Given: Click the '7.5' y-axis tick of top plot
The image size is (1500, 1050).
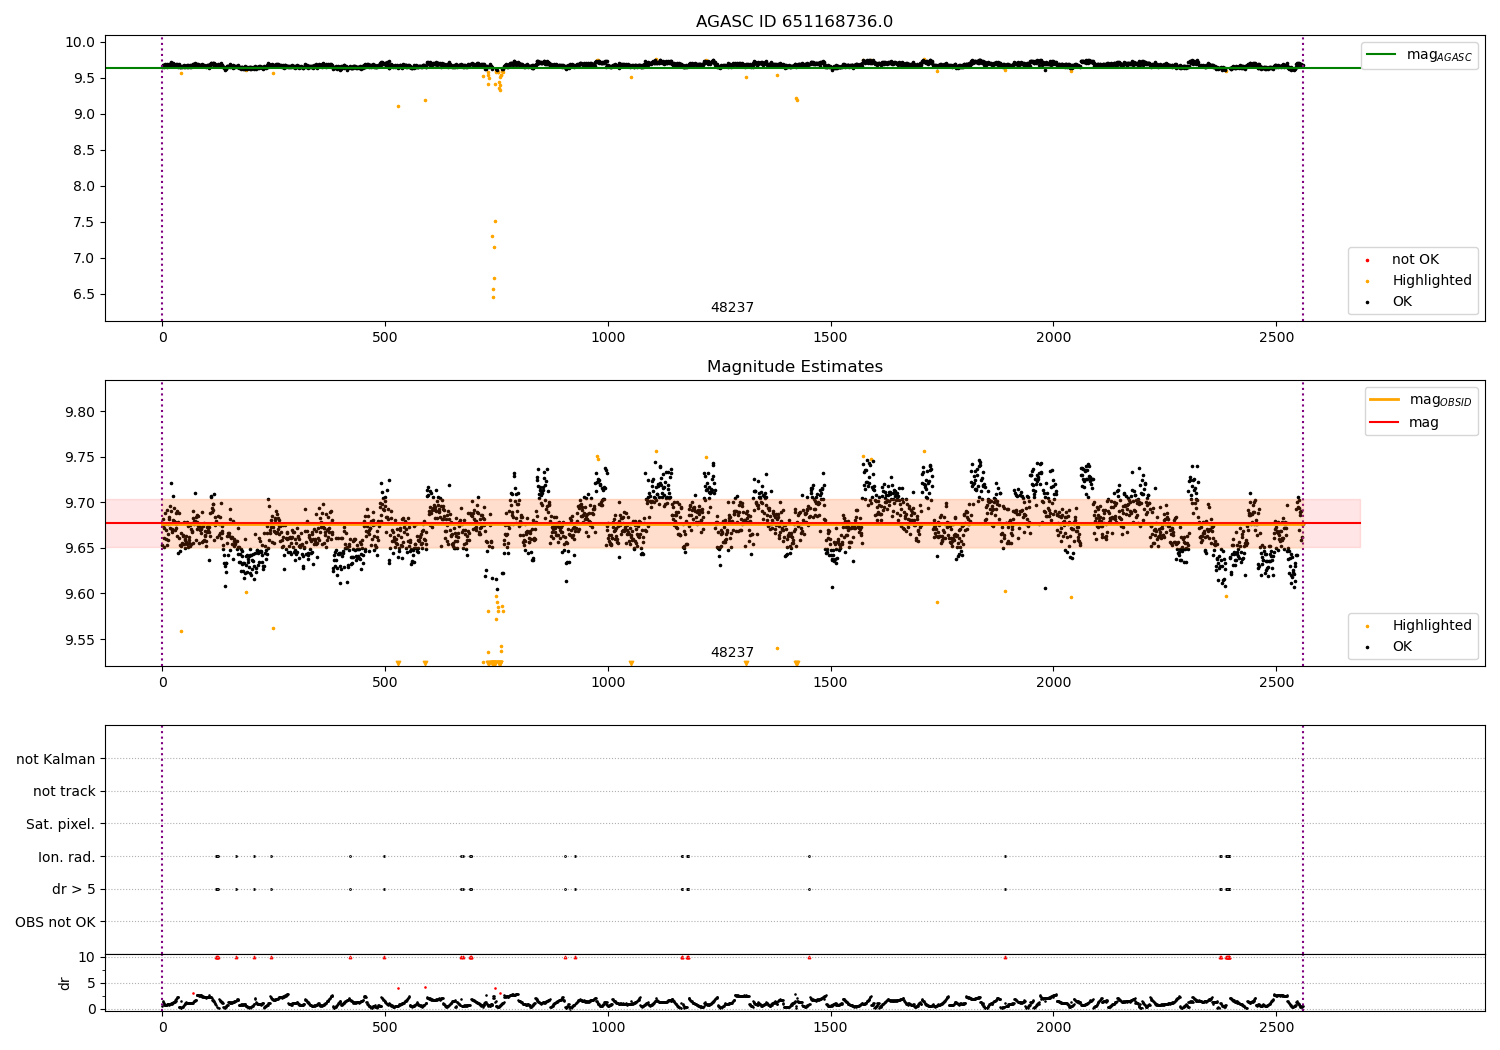Looking at the screenshot, I should 86,222.
